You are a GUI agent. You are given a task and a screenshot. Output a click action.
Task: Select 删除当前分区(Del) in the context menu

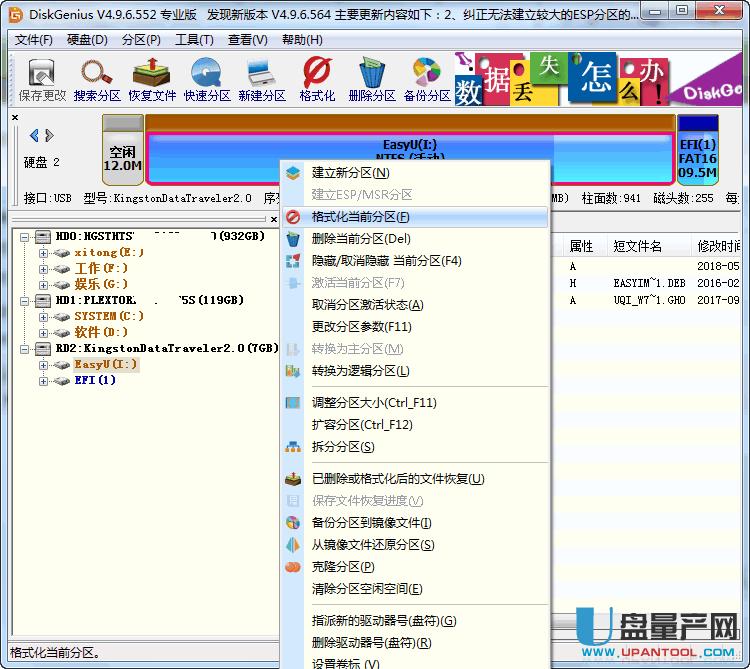(360, 239)
